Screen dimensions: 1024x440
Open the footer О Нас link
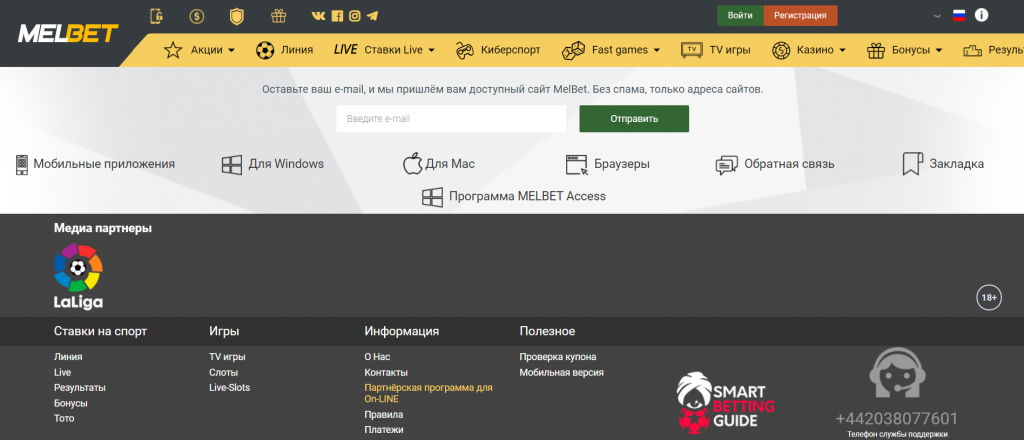[x=377, y=357]
